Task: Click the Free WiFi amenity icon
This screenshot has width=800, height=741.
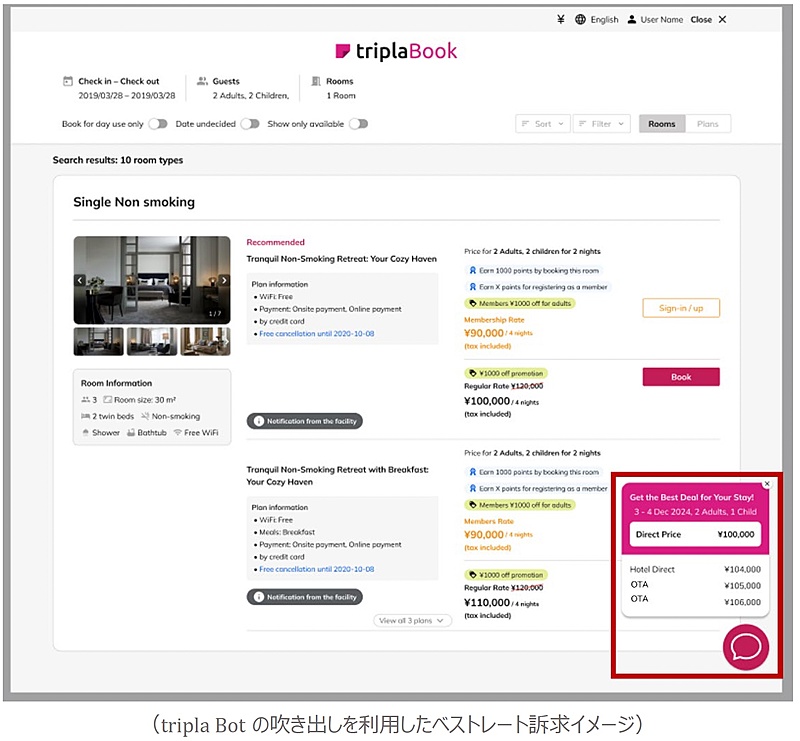Action: point(178,432)
